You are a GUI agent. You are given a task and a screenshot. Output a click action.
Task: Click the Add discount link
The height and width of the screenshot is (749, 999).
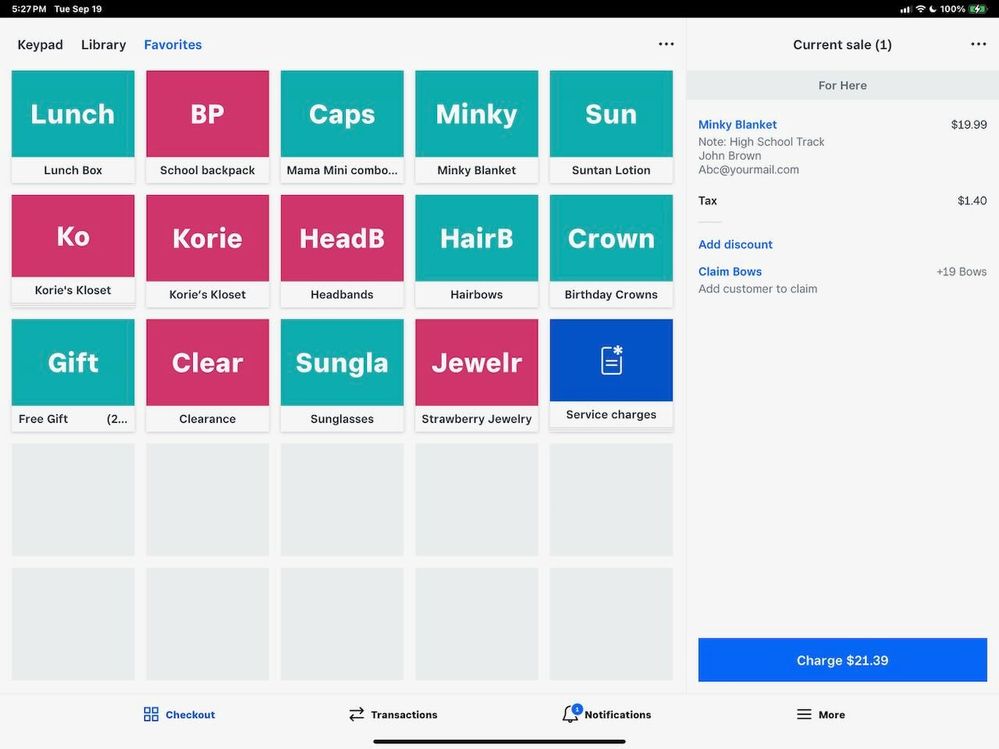(735, 244)
